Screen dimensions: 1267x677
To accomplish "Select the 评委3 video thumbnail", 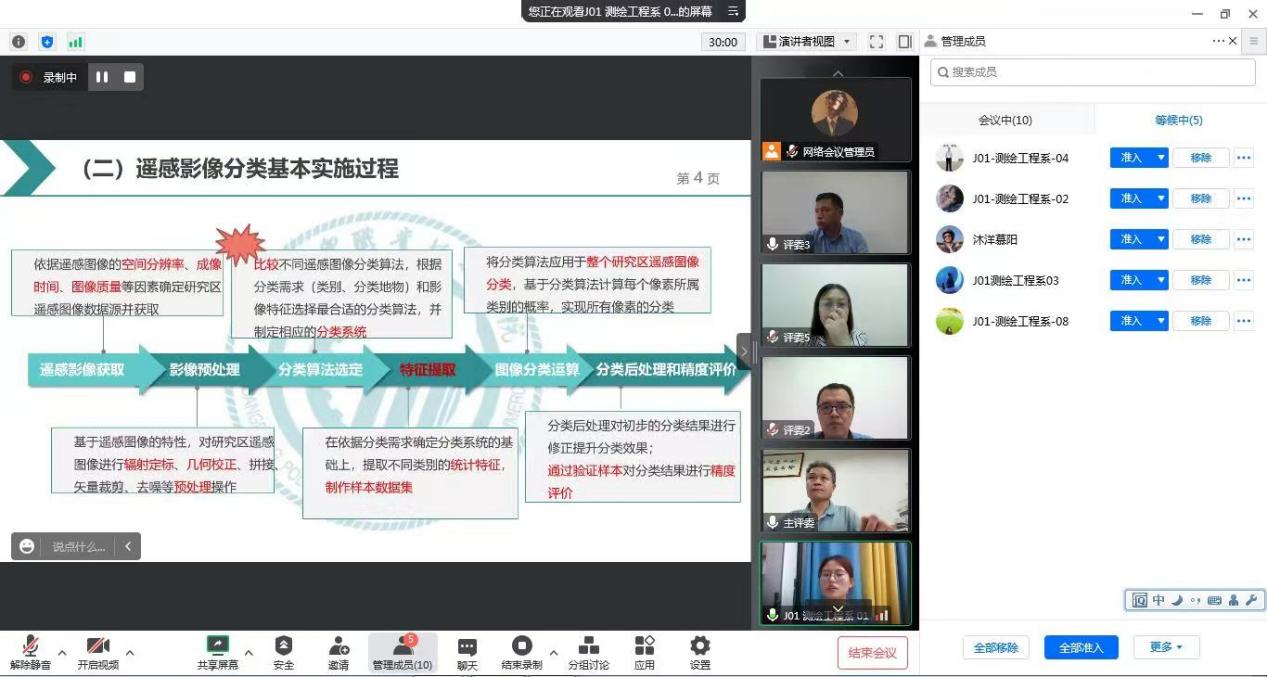I will point(835,212).
